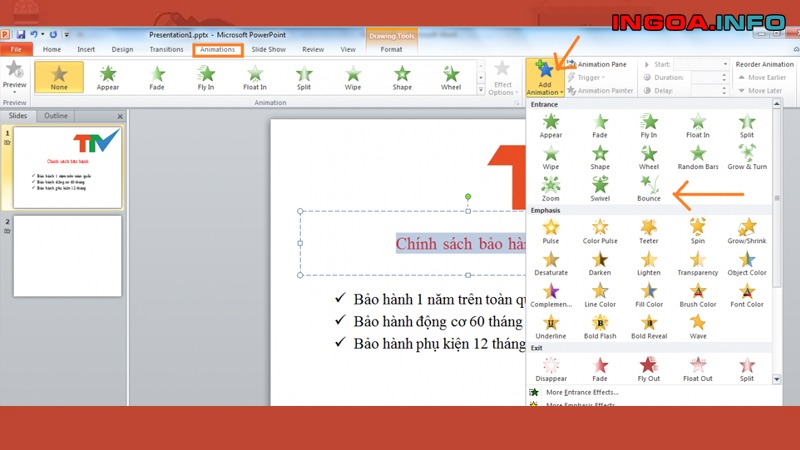800x450 pixels.
Task: Switch to the Transitions tab
Action: (166, 49)
